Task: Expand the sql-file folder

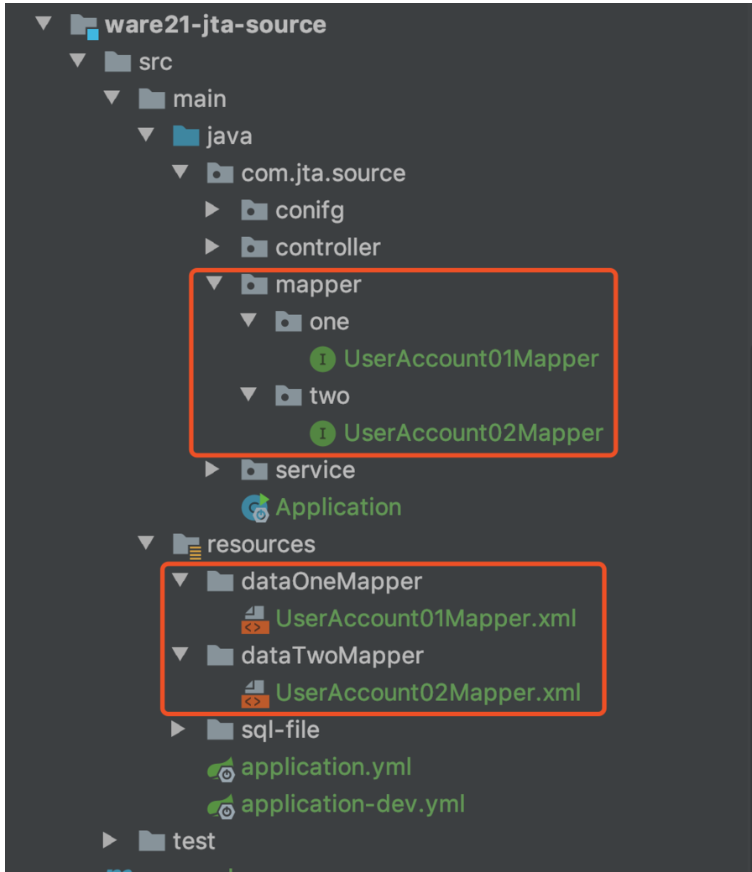Action: [179, 730]
